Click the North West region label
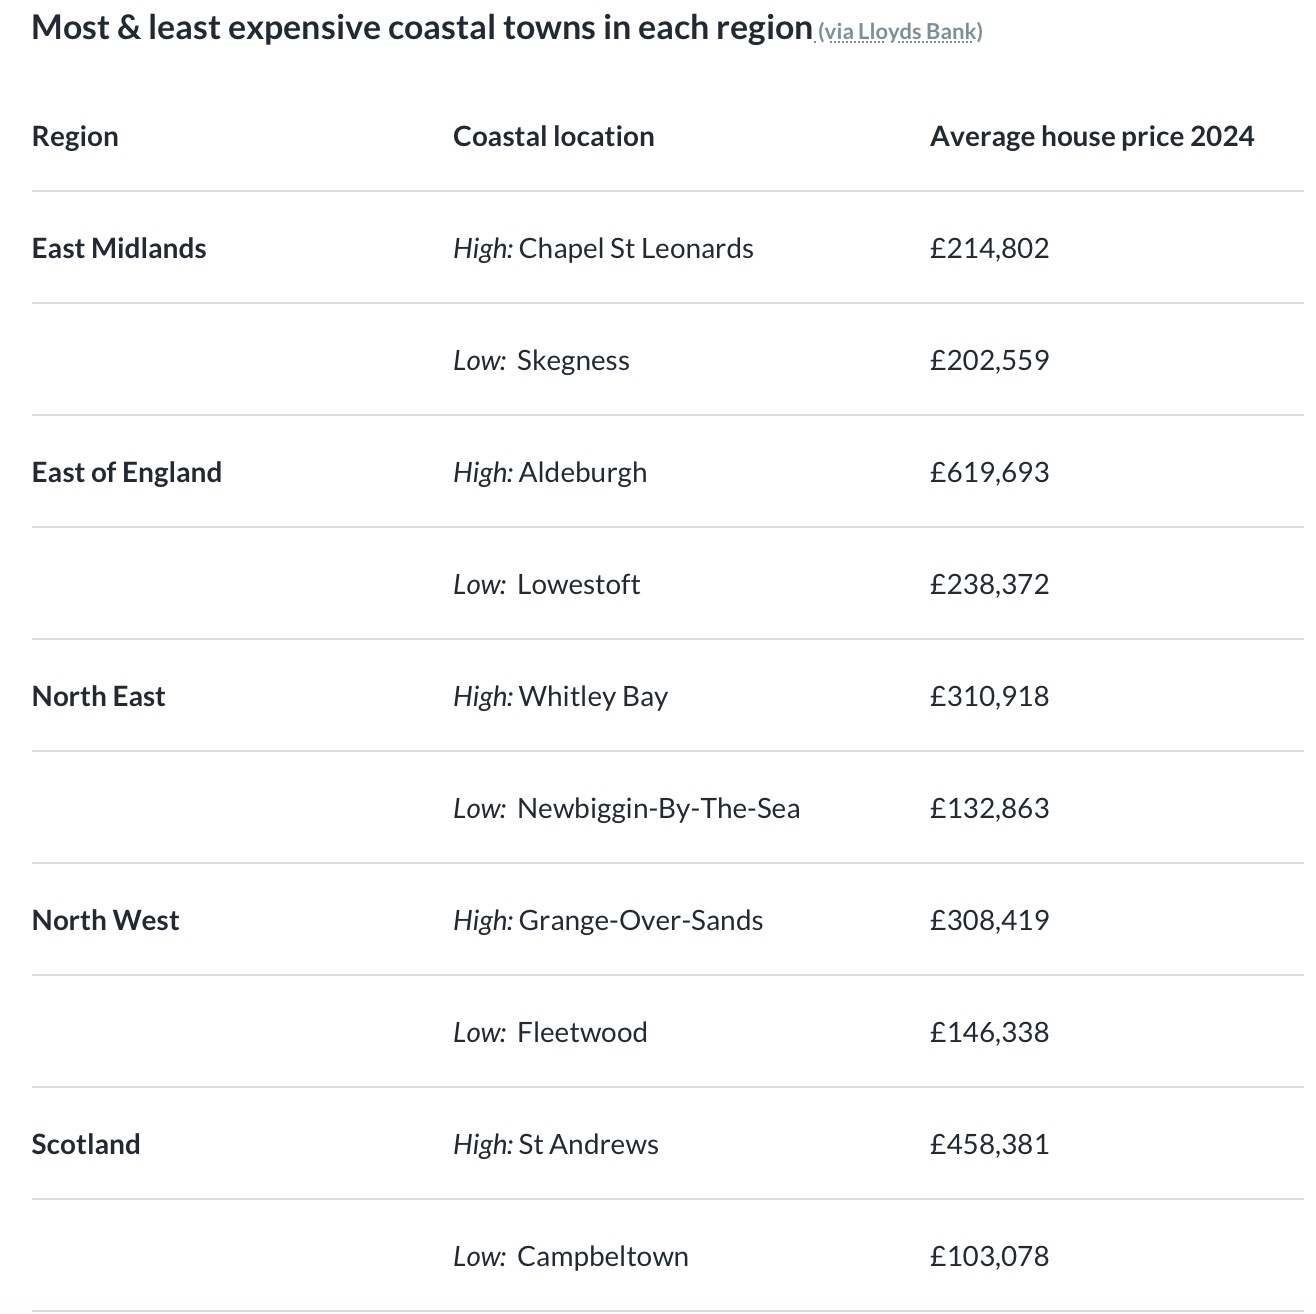The image size is (1316, 1314). [105, 921]
